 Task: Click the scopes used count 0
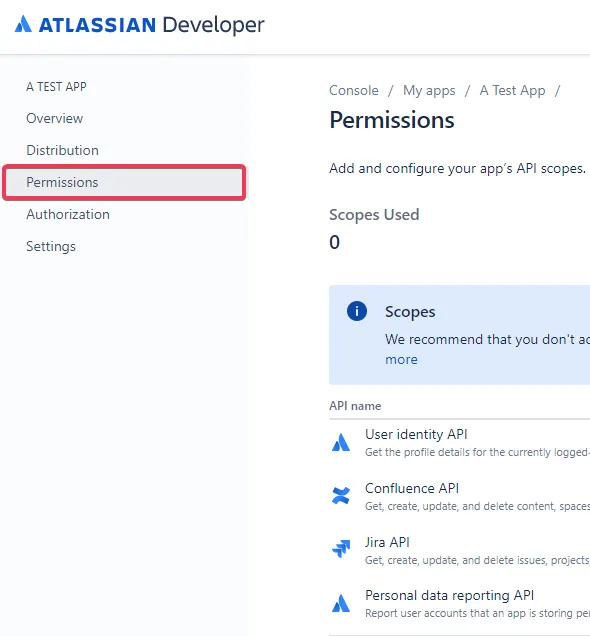click(335, 242)
